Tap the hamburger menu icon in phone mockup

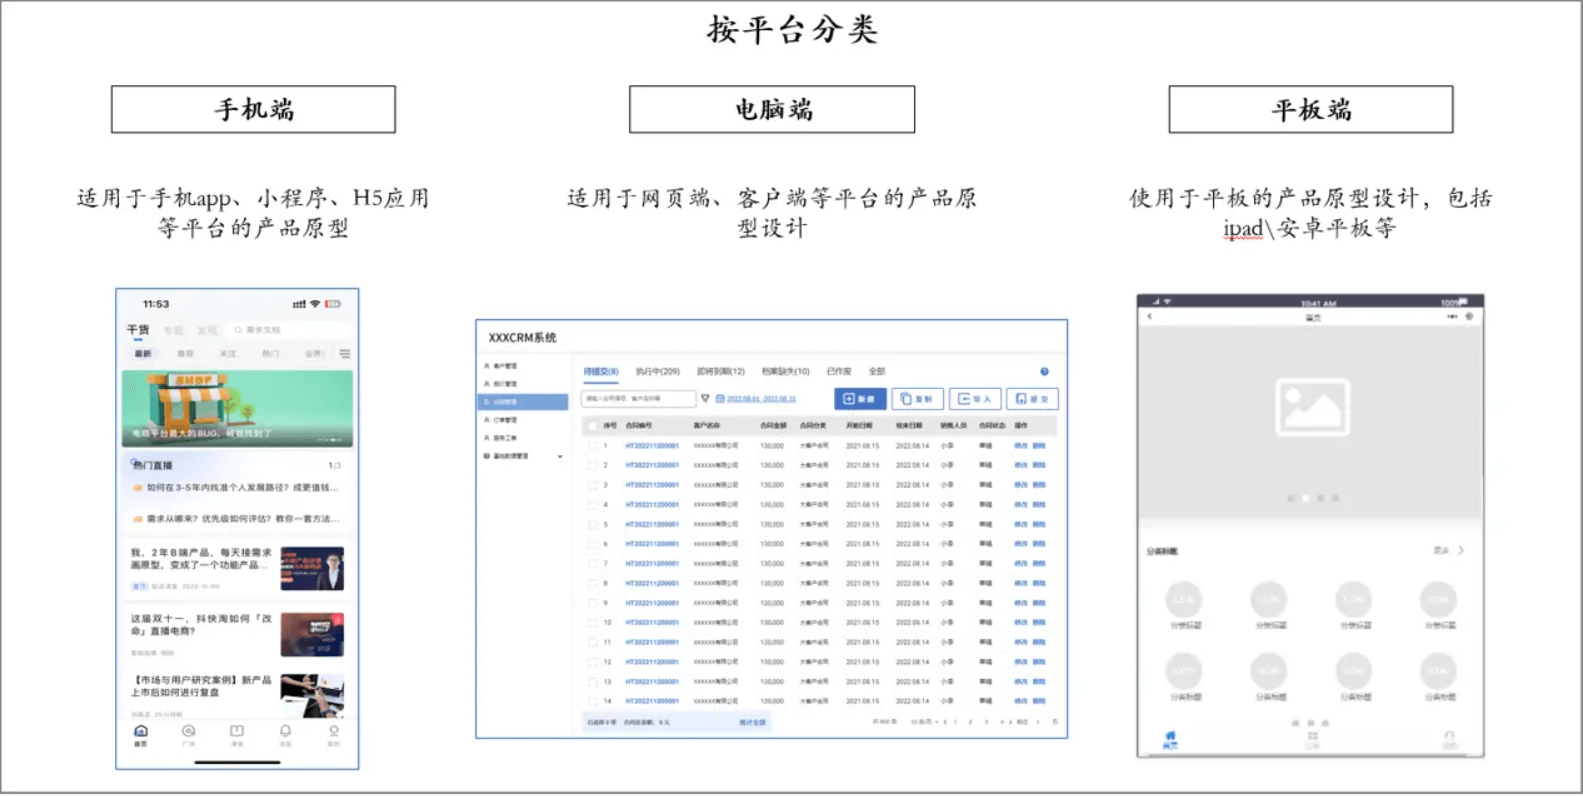(x=345, y=354)
